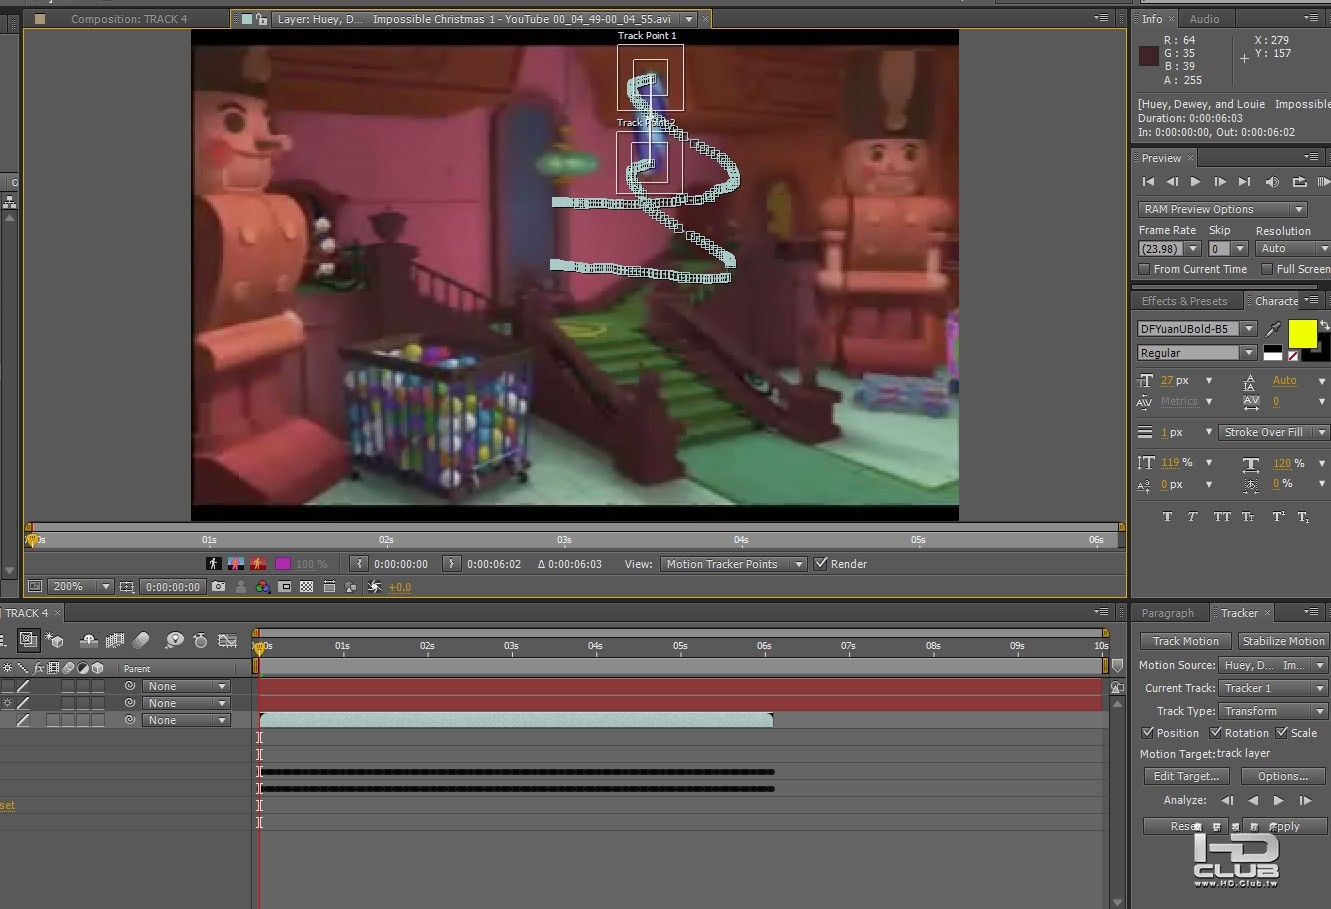Switch to the Effects & Presets tab
Viewport: 1331px width, 909px height.
pos(1184,301)
